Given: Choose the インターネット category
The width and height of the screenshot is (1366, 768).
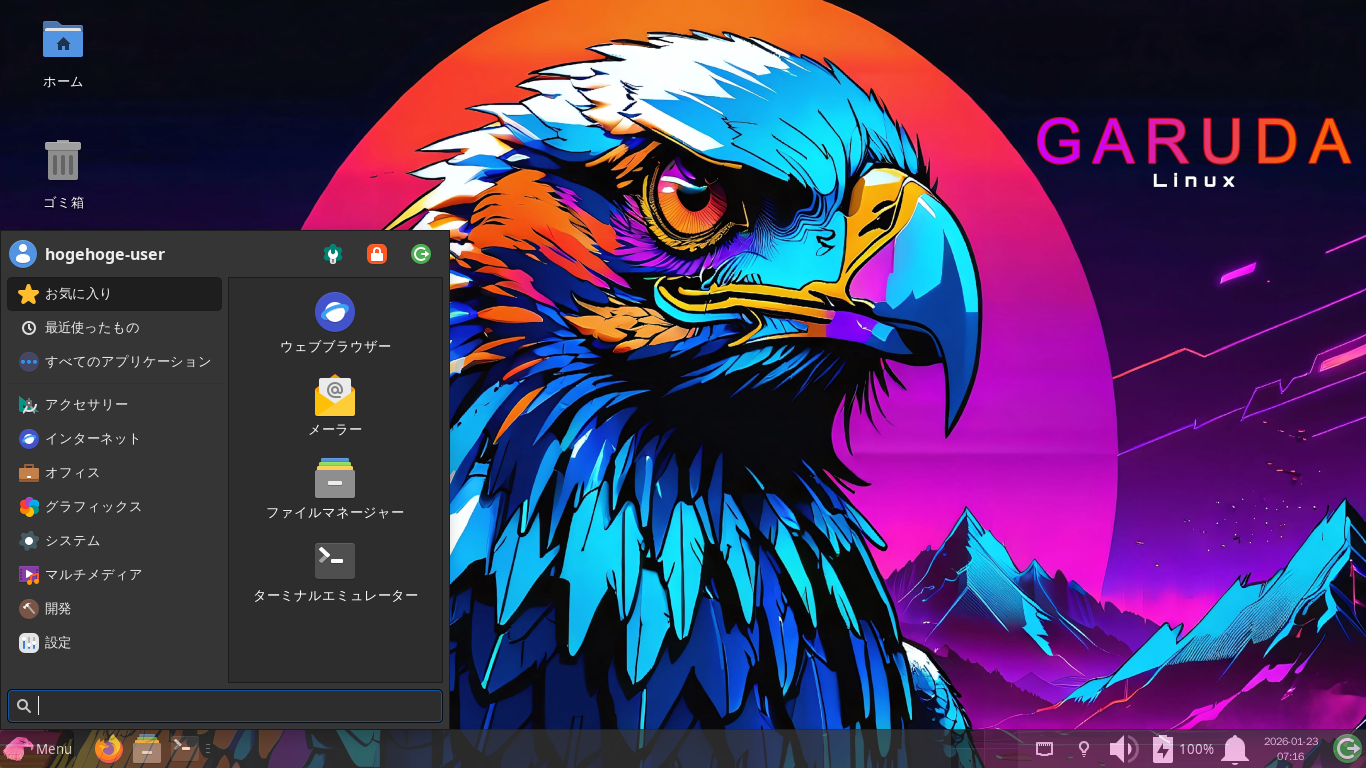Looking at the screenshot, I should [x=114, y=439].
